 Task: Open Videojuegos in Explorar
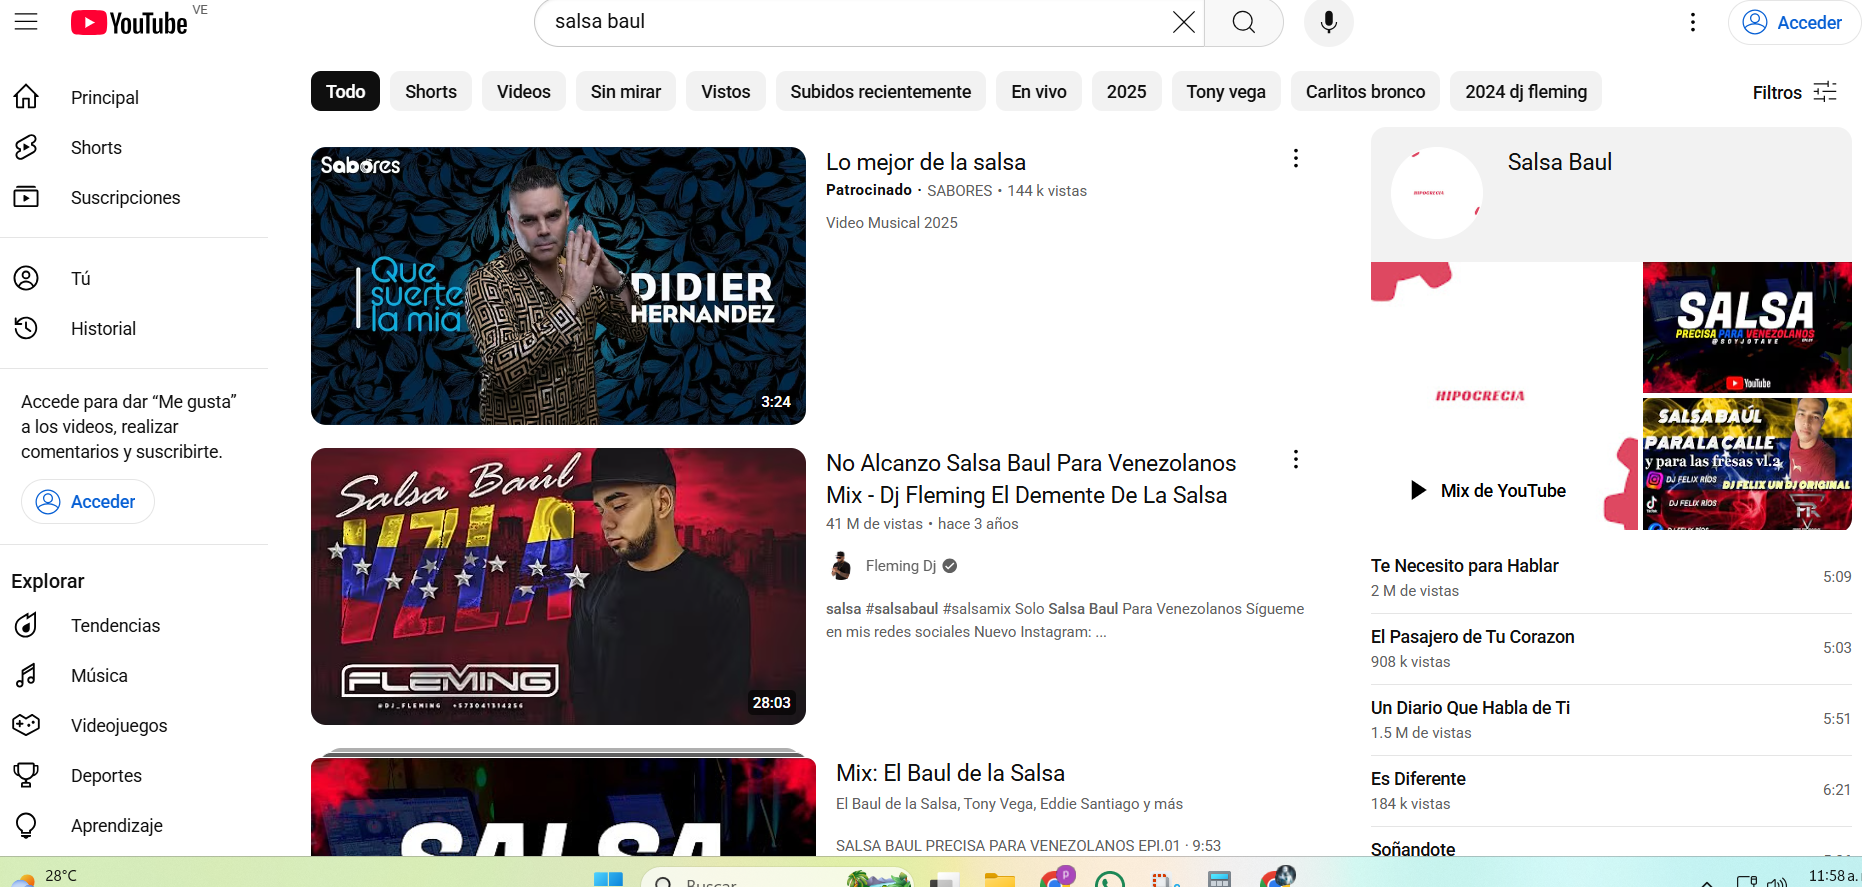pos(119,725)
